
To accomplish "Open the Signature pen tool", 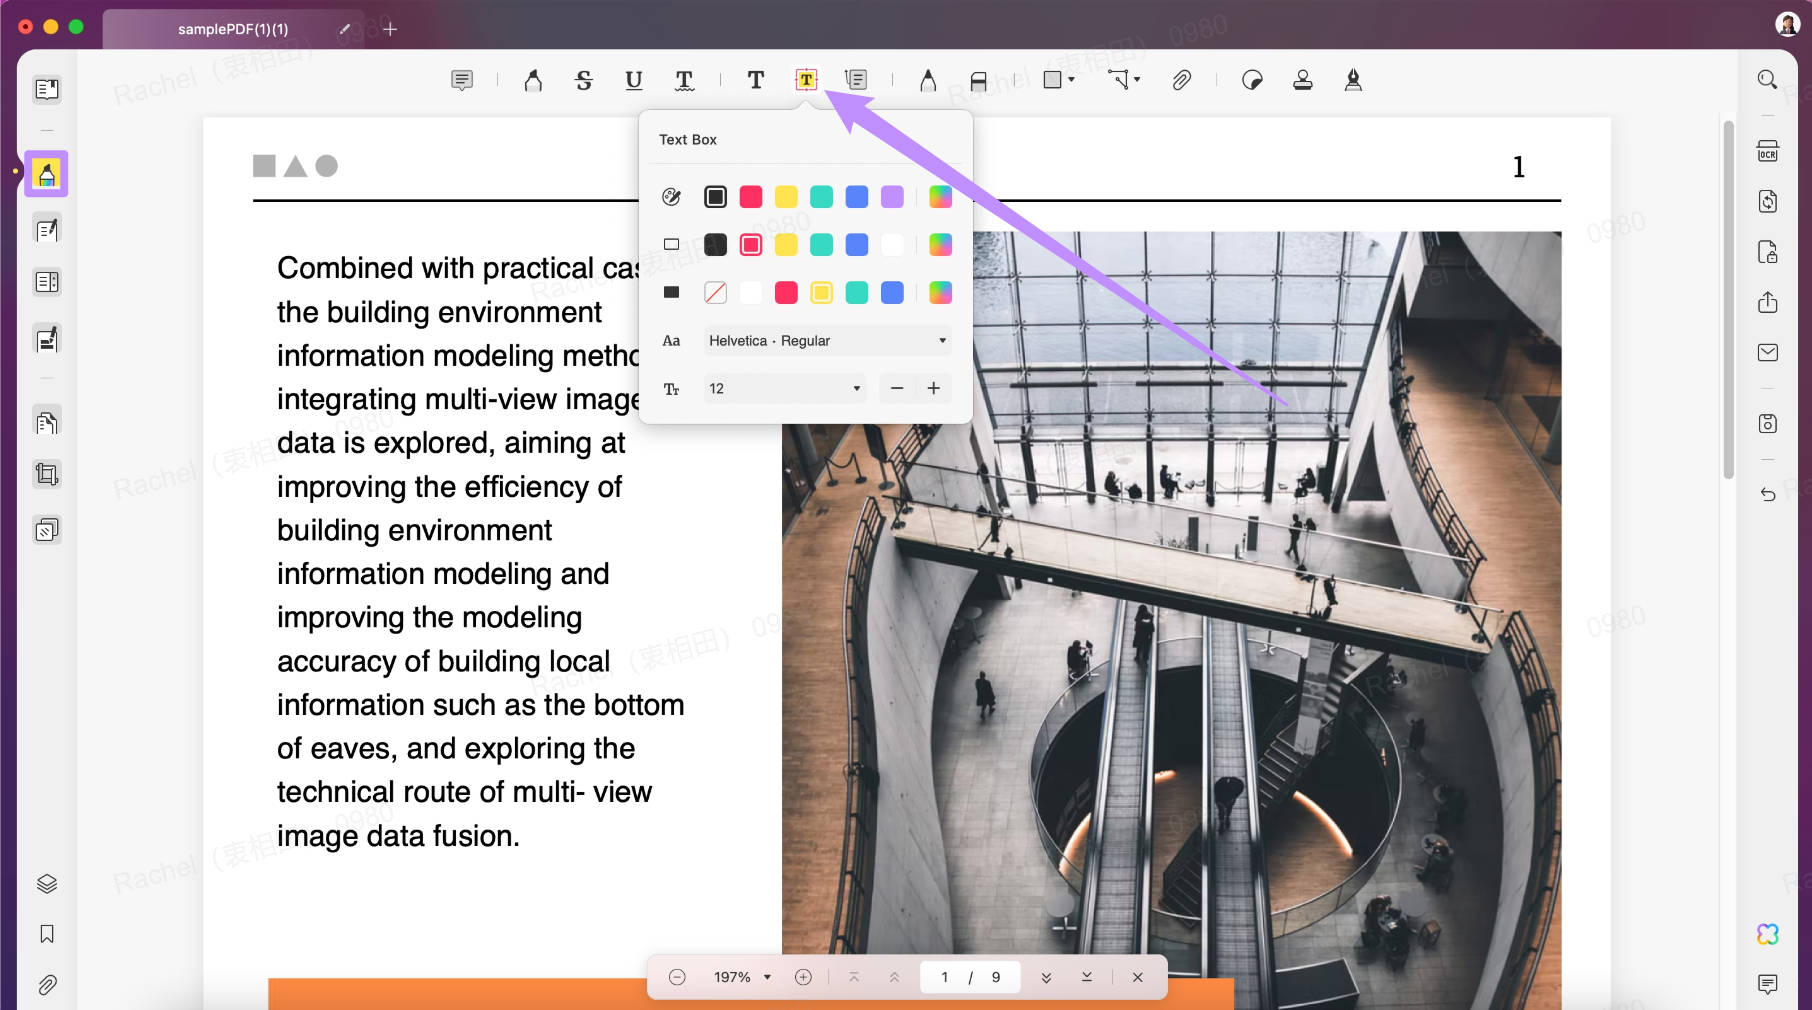I will 1353,80.
